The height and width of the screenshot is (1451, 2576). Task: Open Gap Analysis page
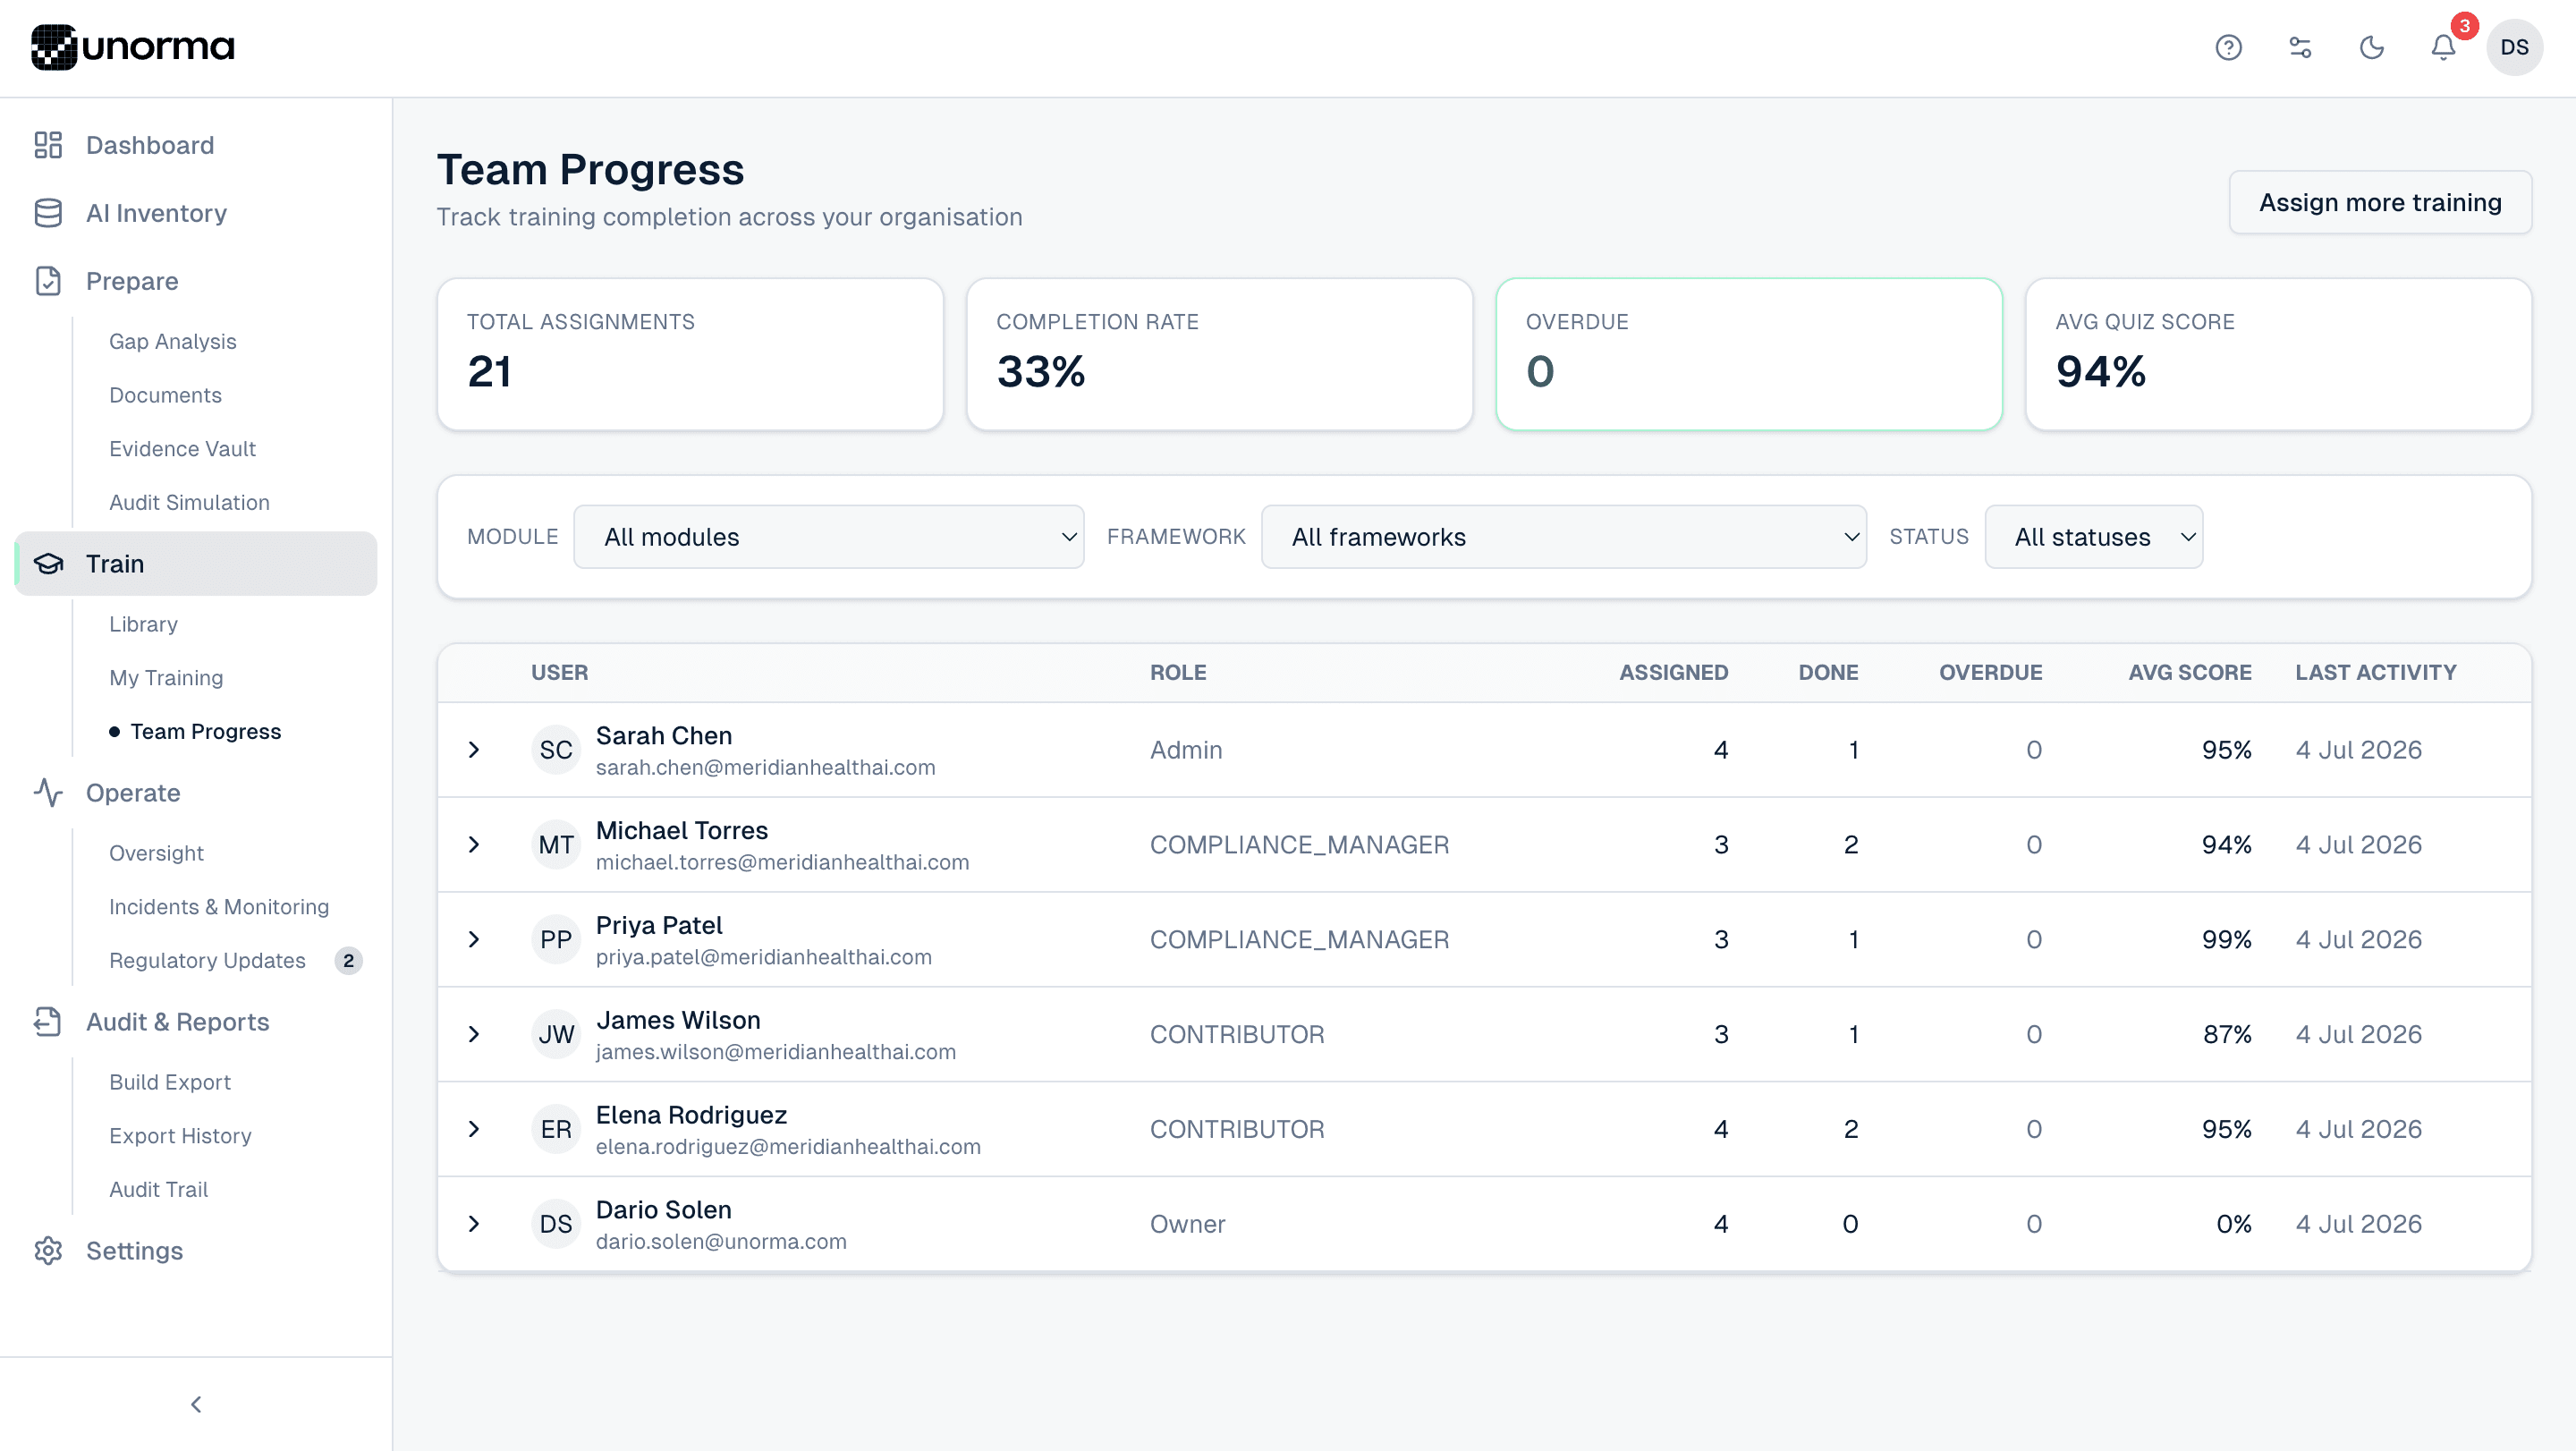[x=172, y=342]
